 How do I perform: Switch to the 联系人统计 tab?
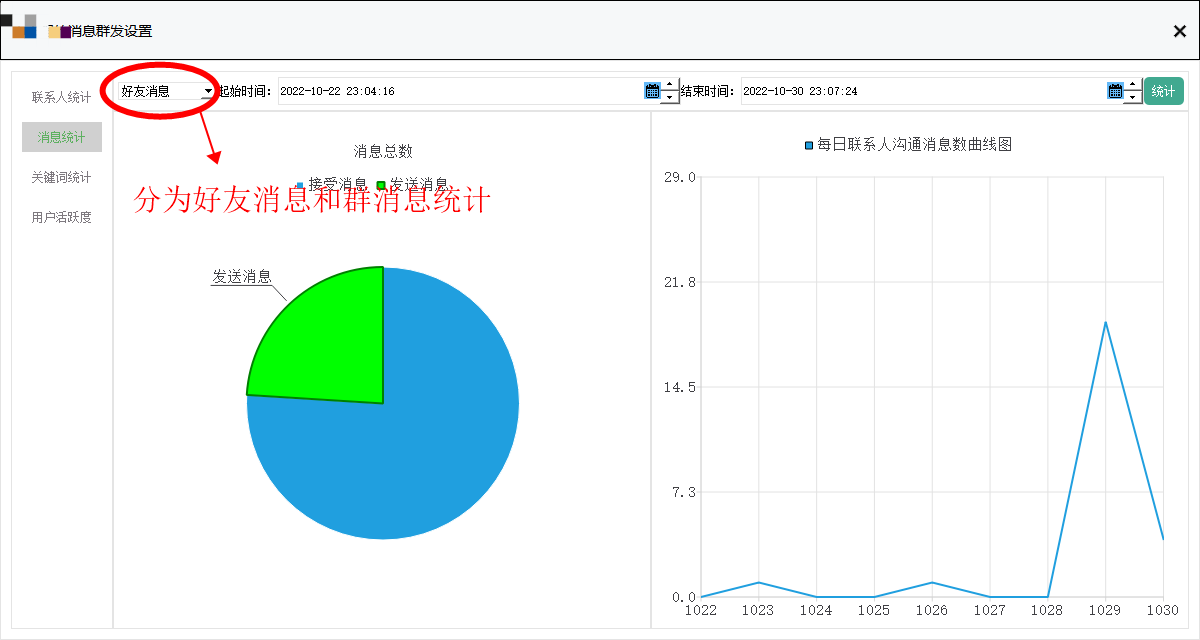click(61, 97)
